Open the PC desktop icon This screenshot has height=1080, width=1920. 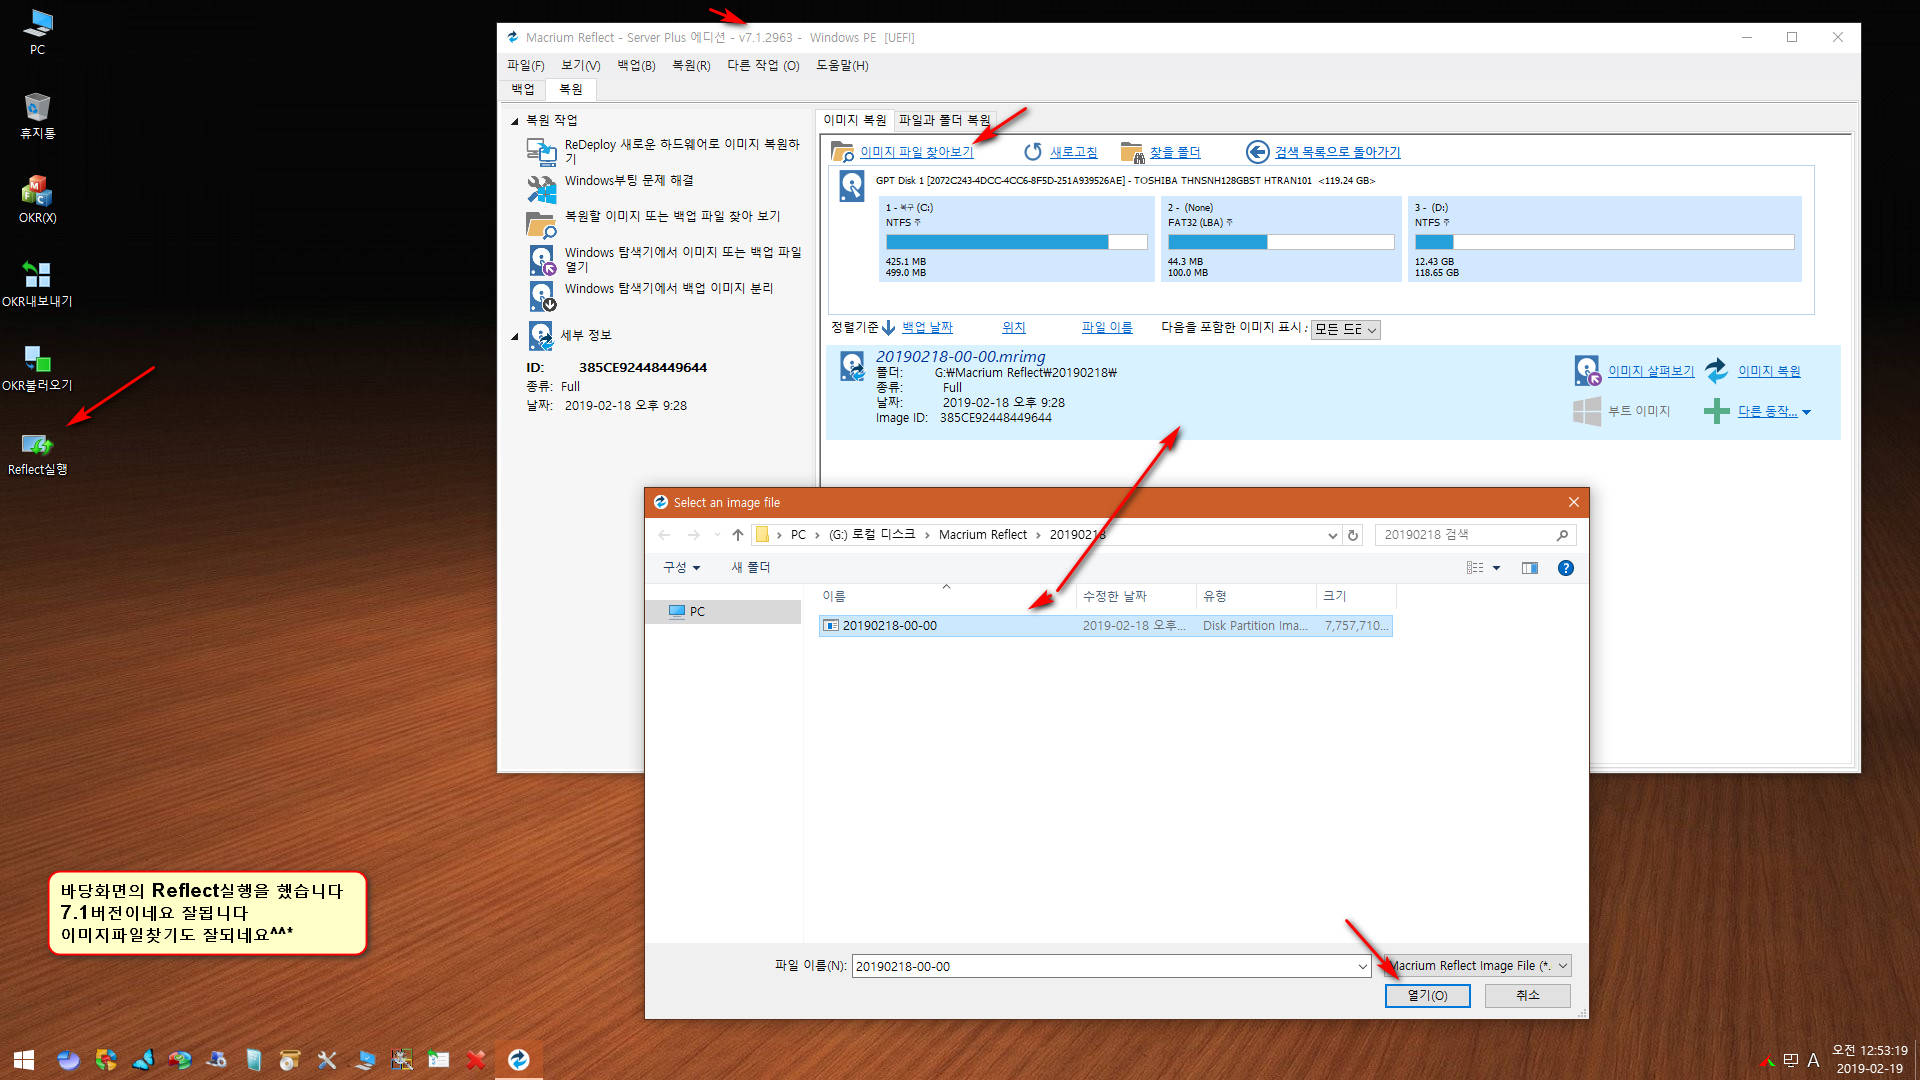[x=37, y=30]
